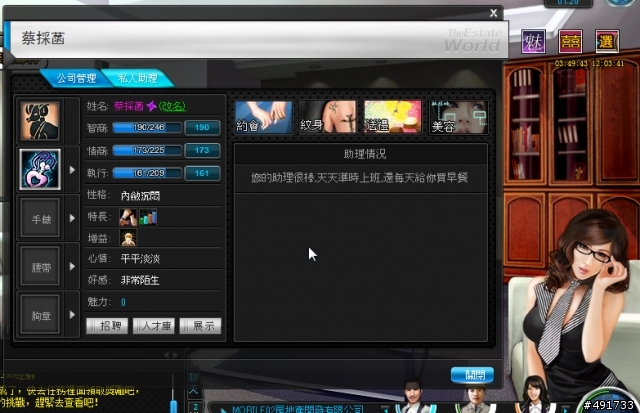Image resolution: width=640 pixels, height=413 pixels.
Task: Click the pink star beside the name
Action: point(151,106)
